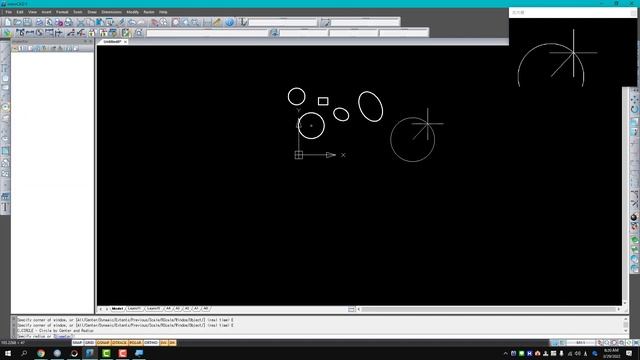
Task: Open the linetype control dropdown
Action: coord(353,33)
